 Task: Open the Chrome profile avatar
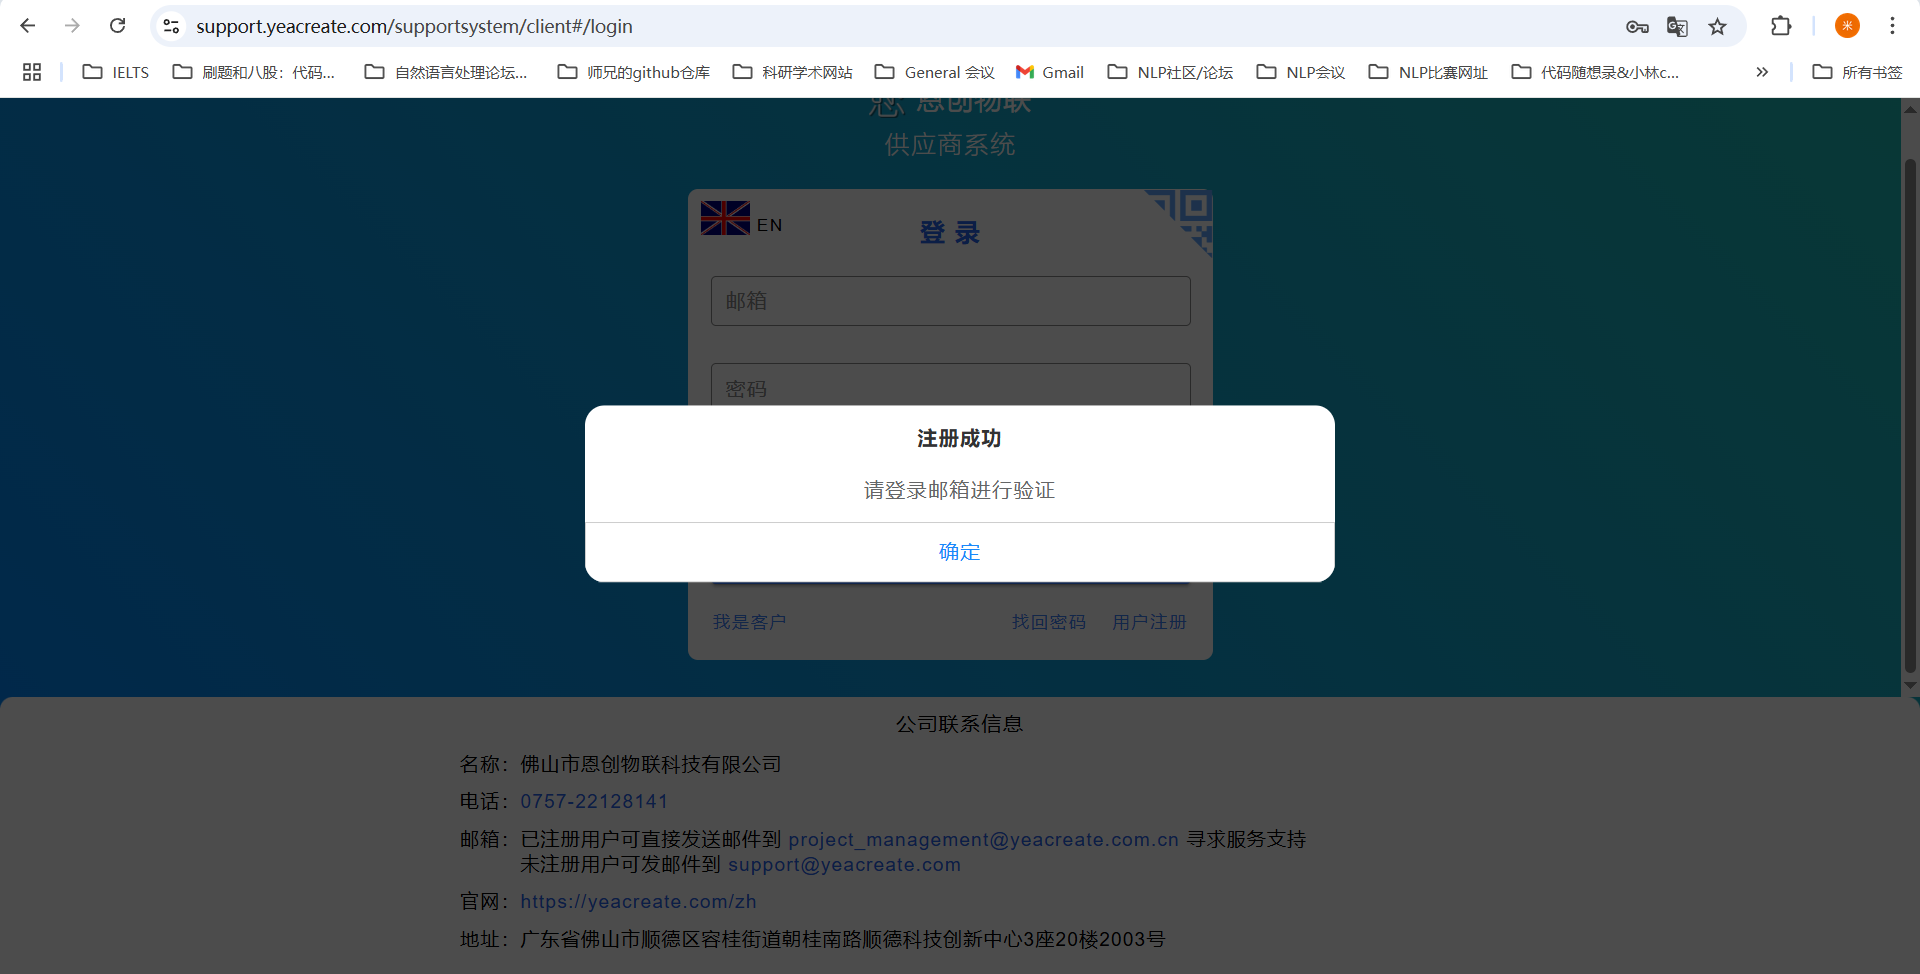[x=1847, y=26]
